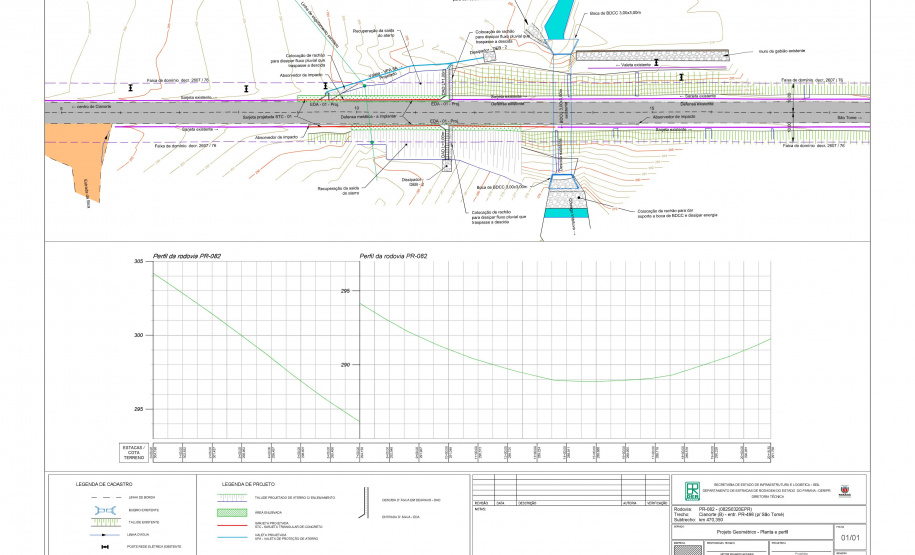Click the 'LEGENDA DE CADASTRO' heading
This screenshot has width=915, height=555.
pyautogui.click(x=104, y=484)
